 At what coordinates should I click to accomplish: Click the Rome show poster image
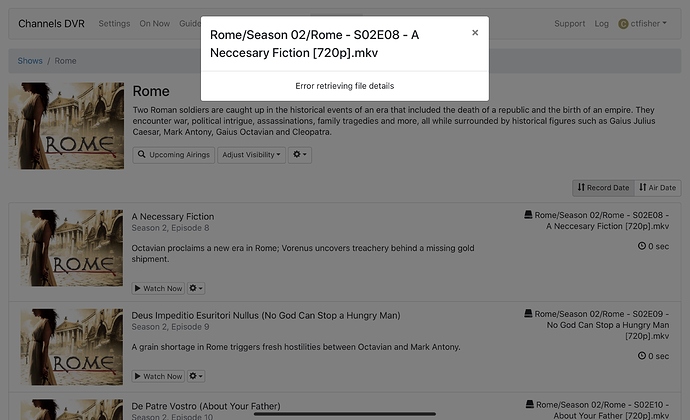click(66, 126)
